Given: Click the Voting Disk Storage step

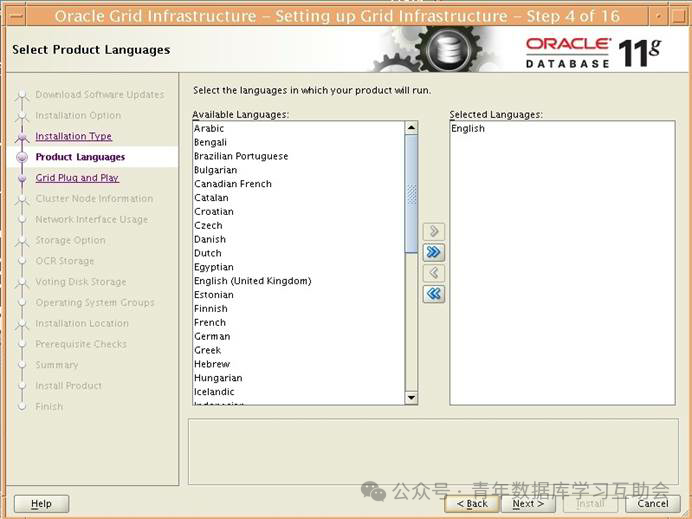Looking at the screenshot, I should [81, 282].
